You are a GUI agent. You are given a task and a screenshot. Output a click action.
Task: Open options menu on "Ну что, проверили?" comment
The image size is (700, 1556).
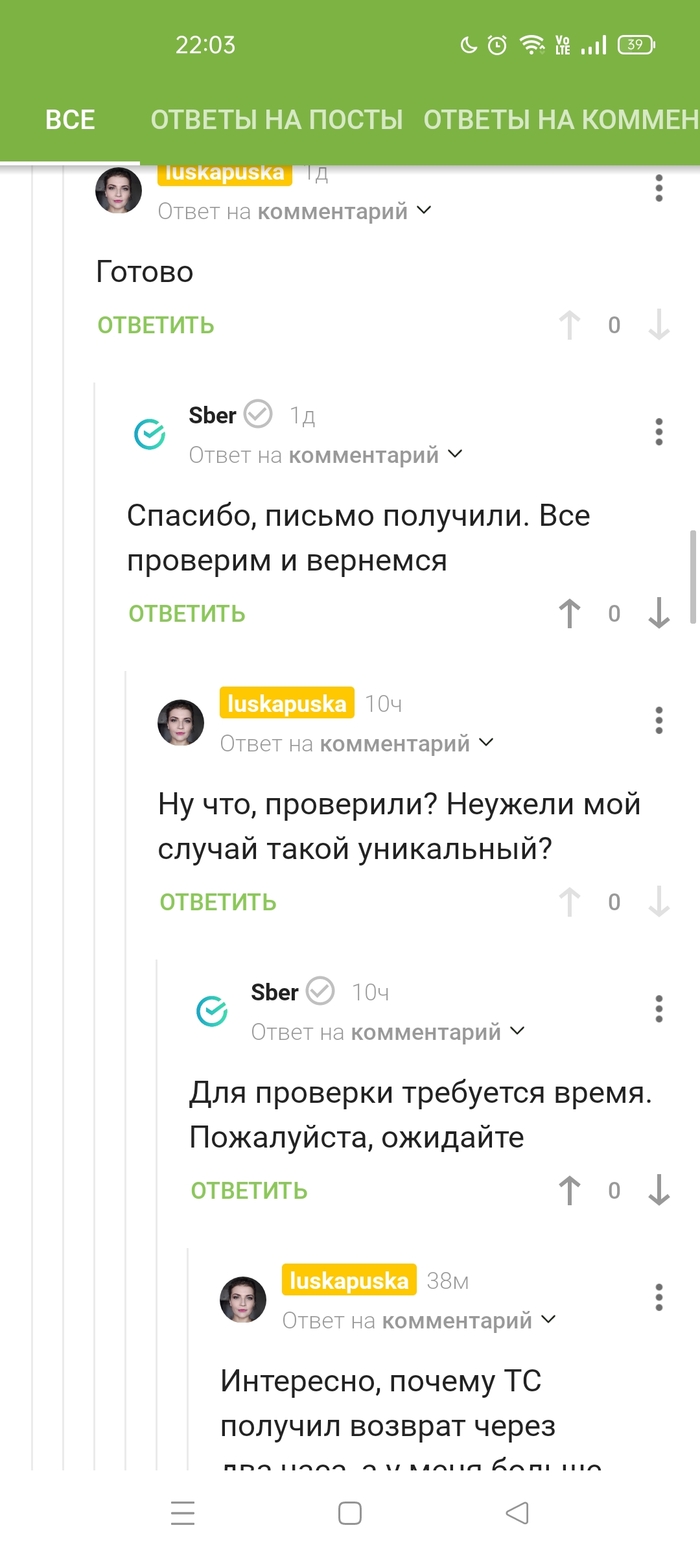click(x=658, y=720)
